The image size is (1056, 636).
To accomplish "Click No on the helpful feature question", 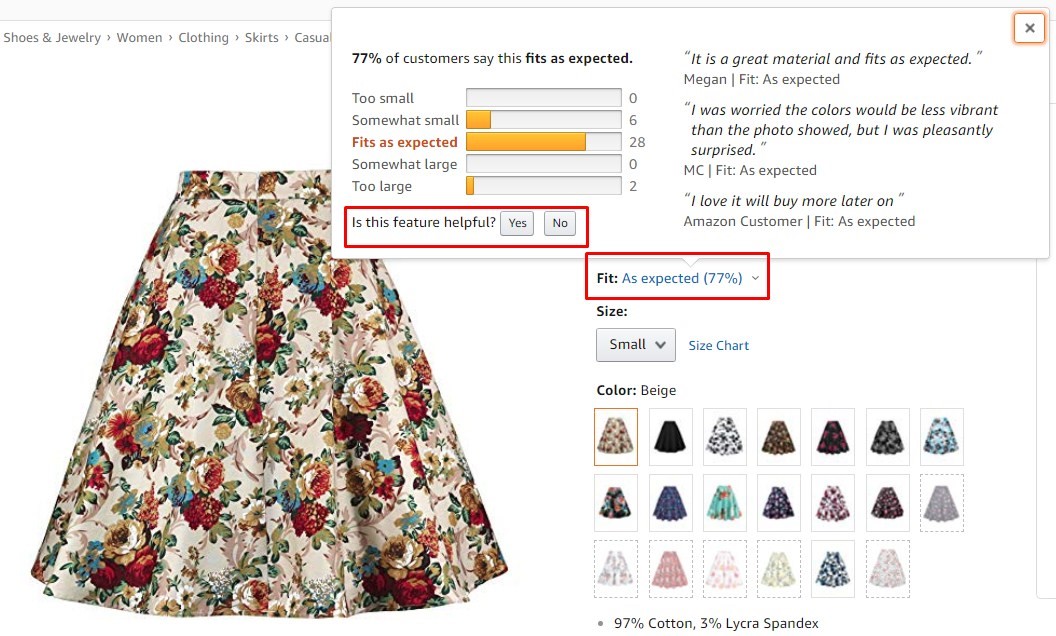I will 559,223.
